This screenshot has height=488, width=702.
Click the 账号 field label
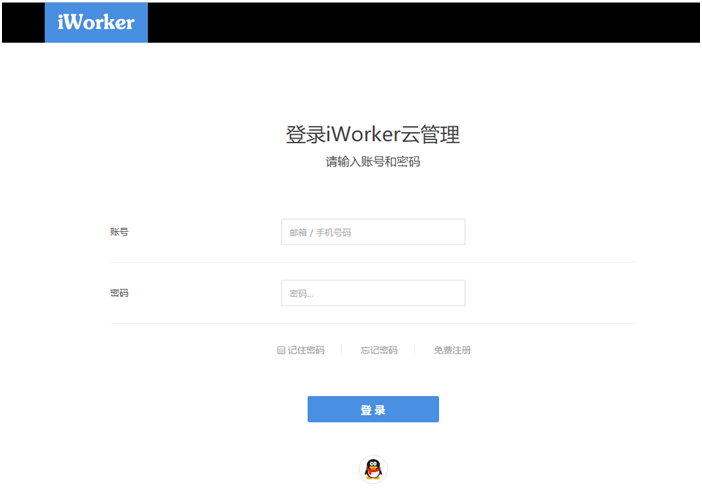[119, 232]
